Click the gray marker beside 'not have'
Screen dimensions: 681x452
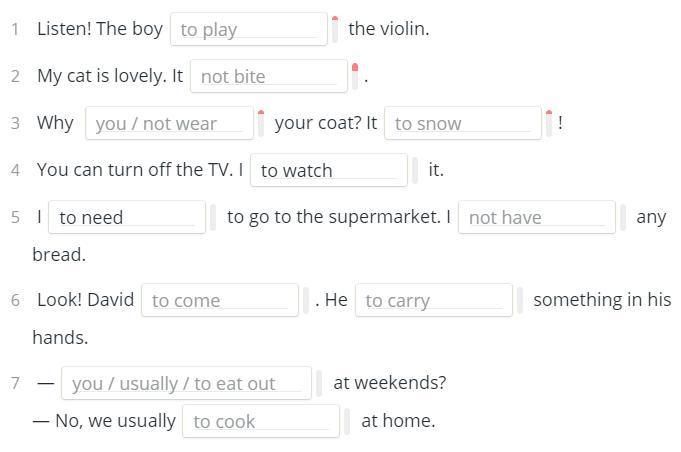click(x=623, y=217)
